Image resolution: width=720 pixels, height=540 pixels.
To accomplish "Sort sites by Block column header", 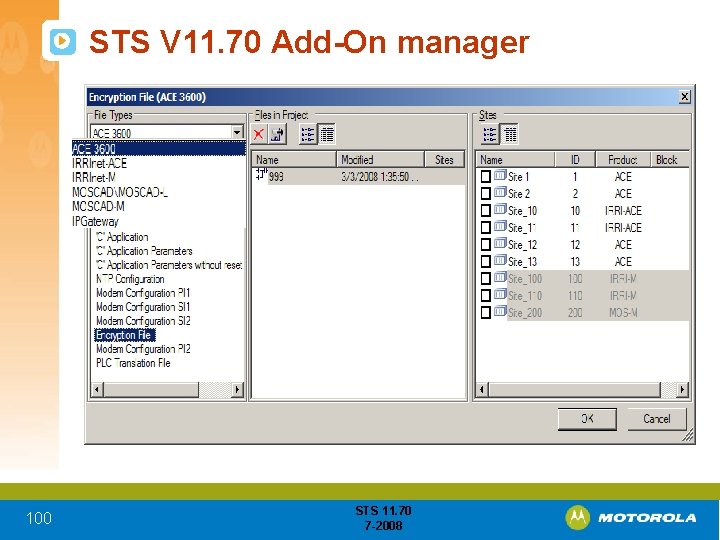I will coord(670,160).
